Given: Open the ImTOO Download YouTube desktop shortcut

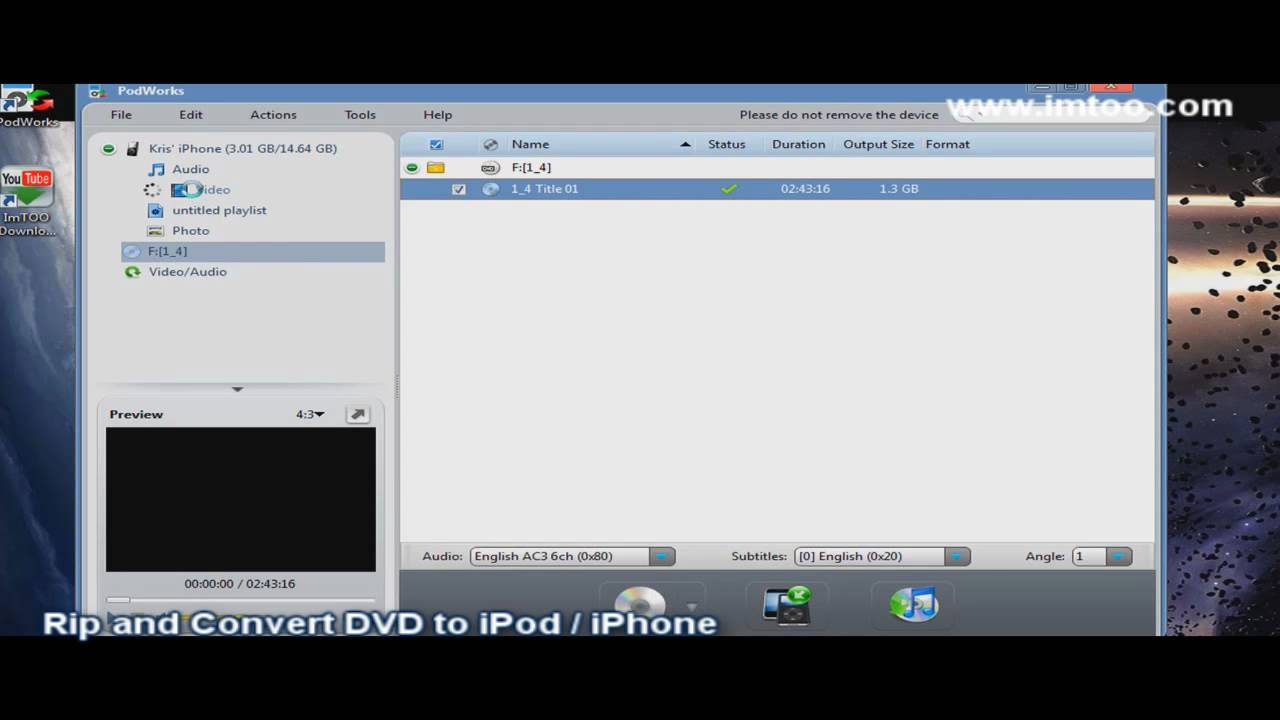Looking at the screenshot, I should click(26, 188).
